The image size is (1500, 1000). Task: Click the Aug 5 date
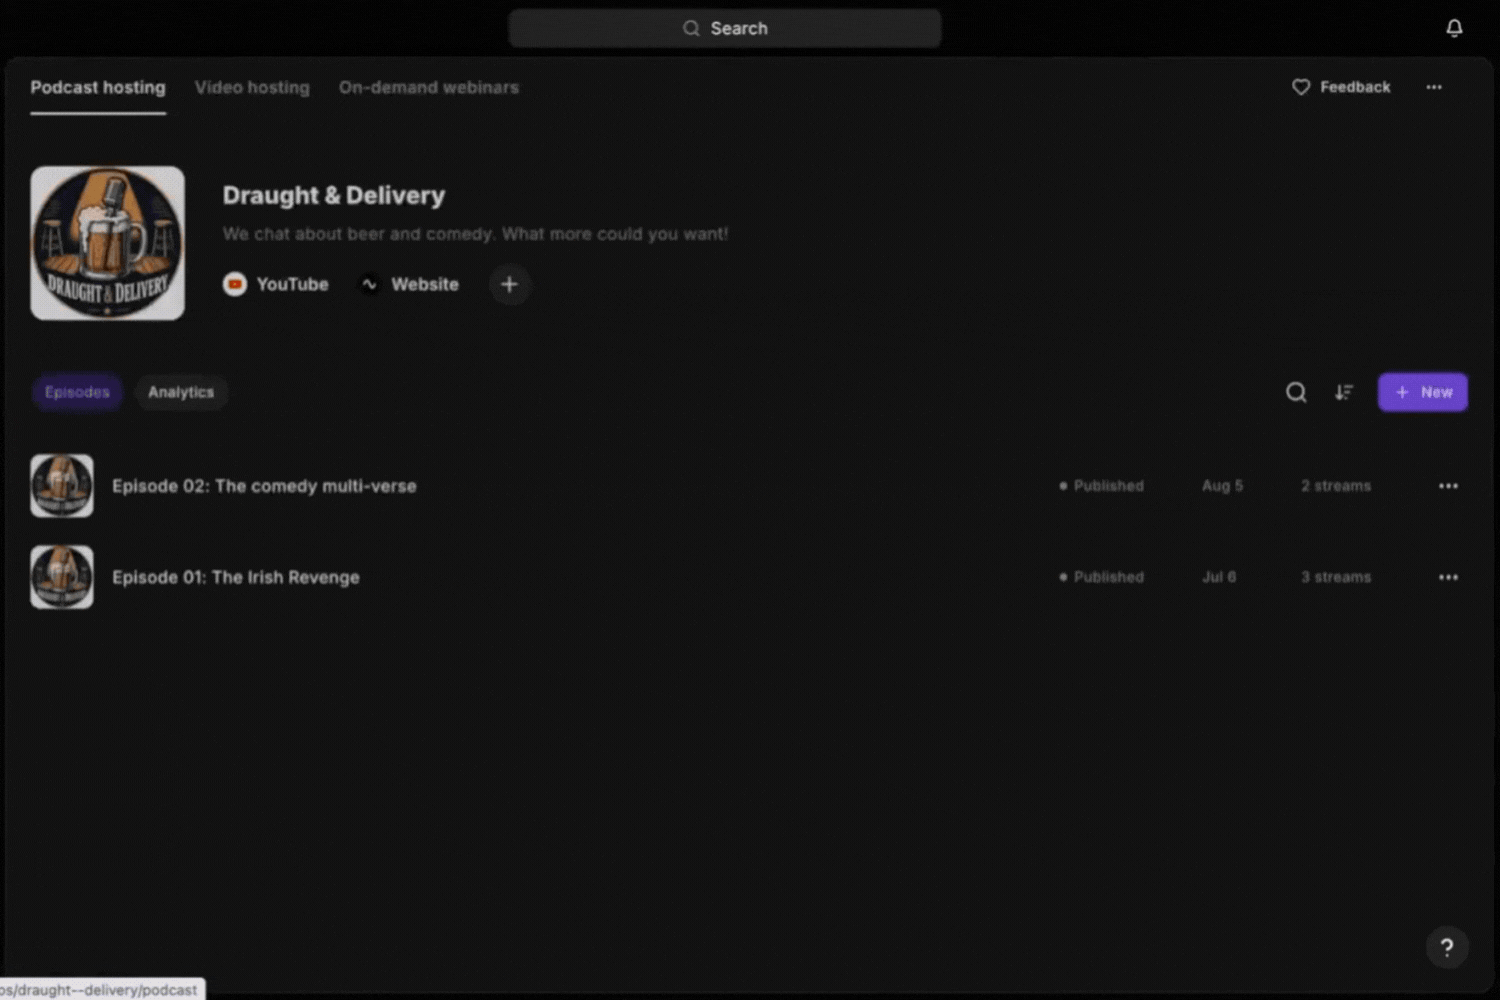(x=1222, y=486)
